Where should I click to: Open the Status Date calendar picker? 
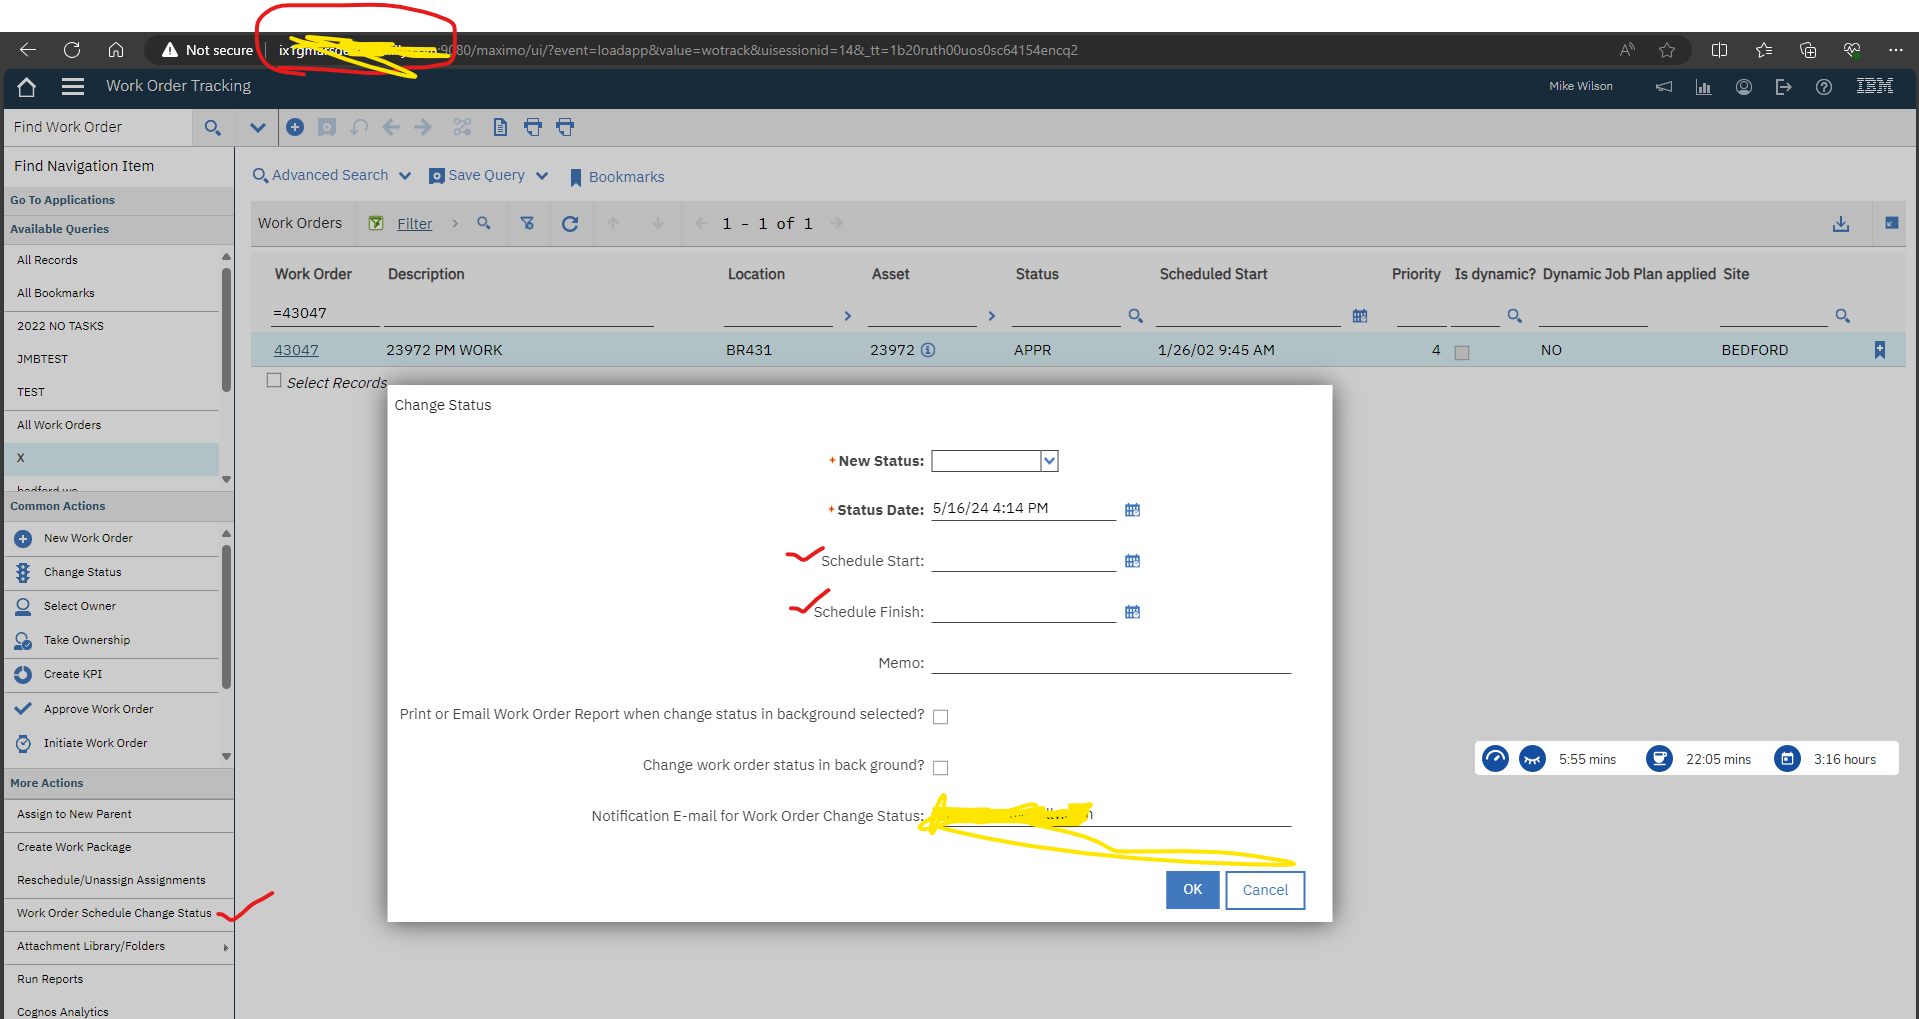click(x=1132, y=510)
